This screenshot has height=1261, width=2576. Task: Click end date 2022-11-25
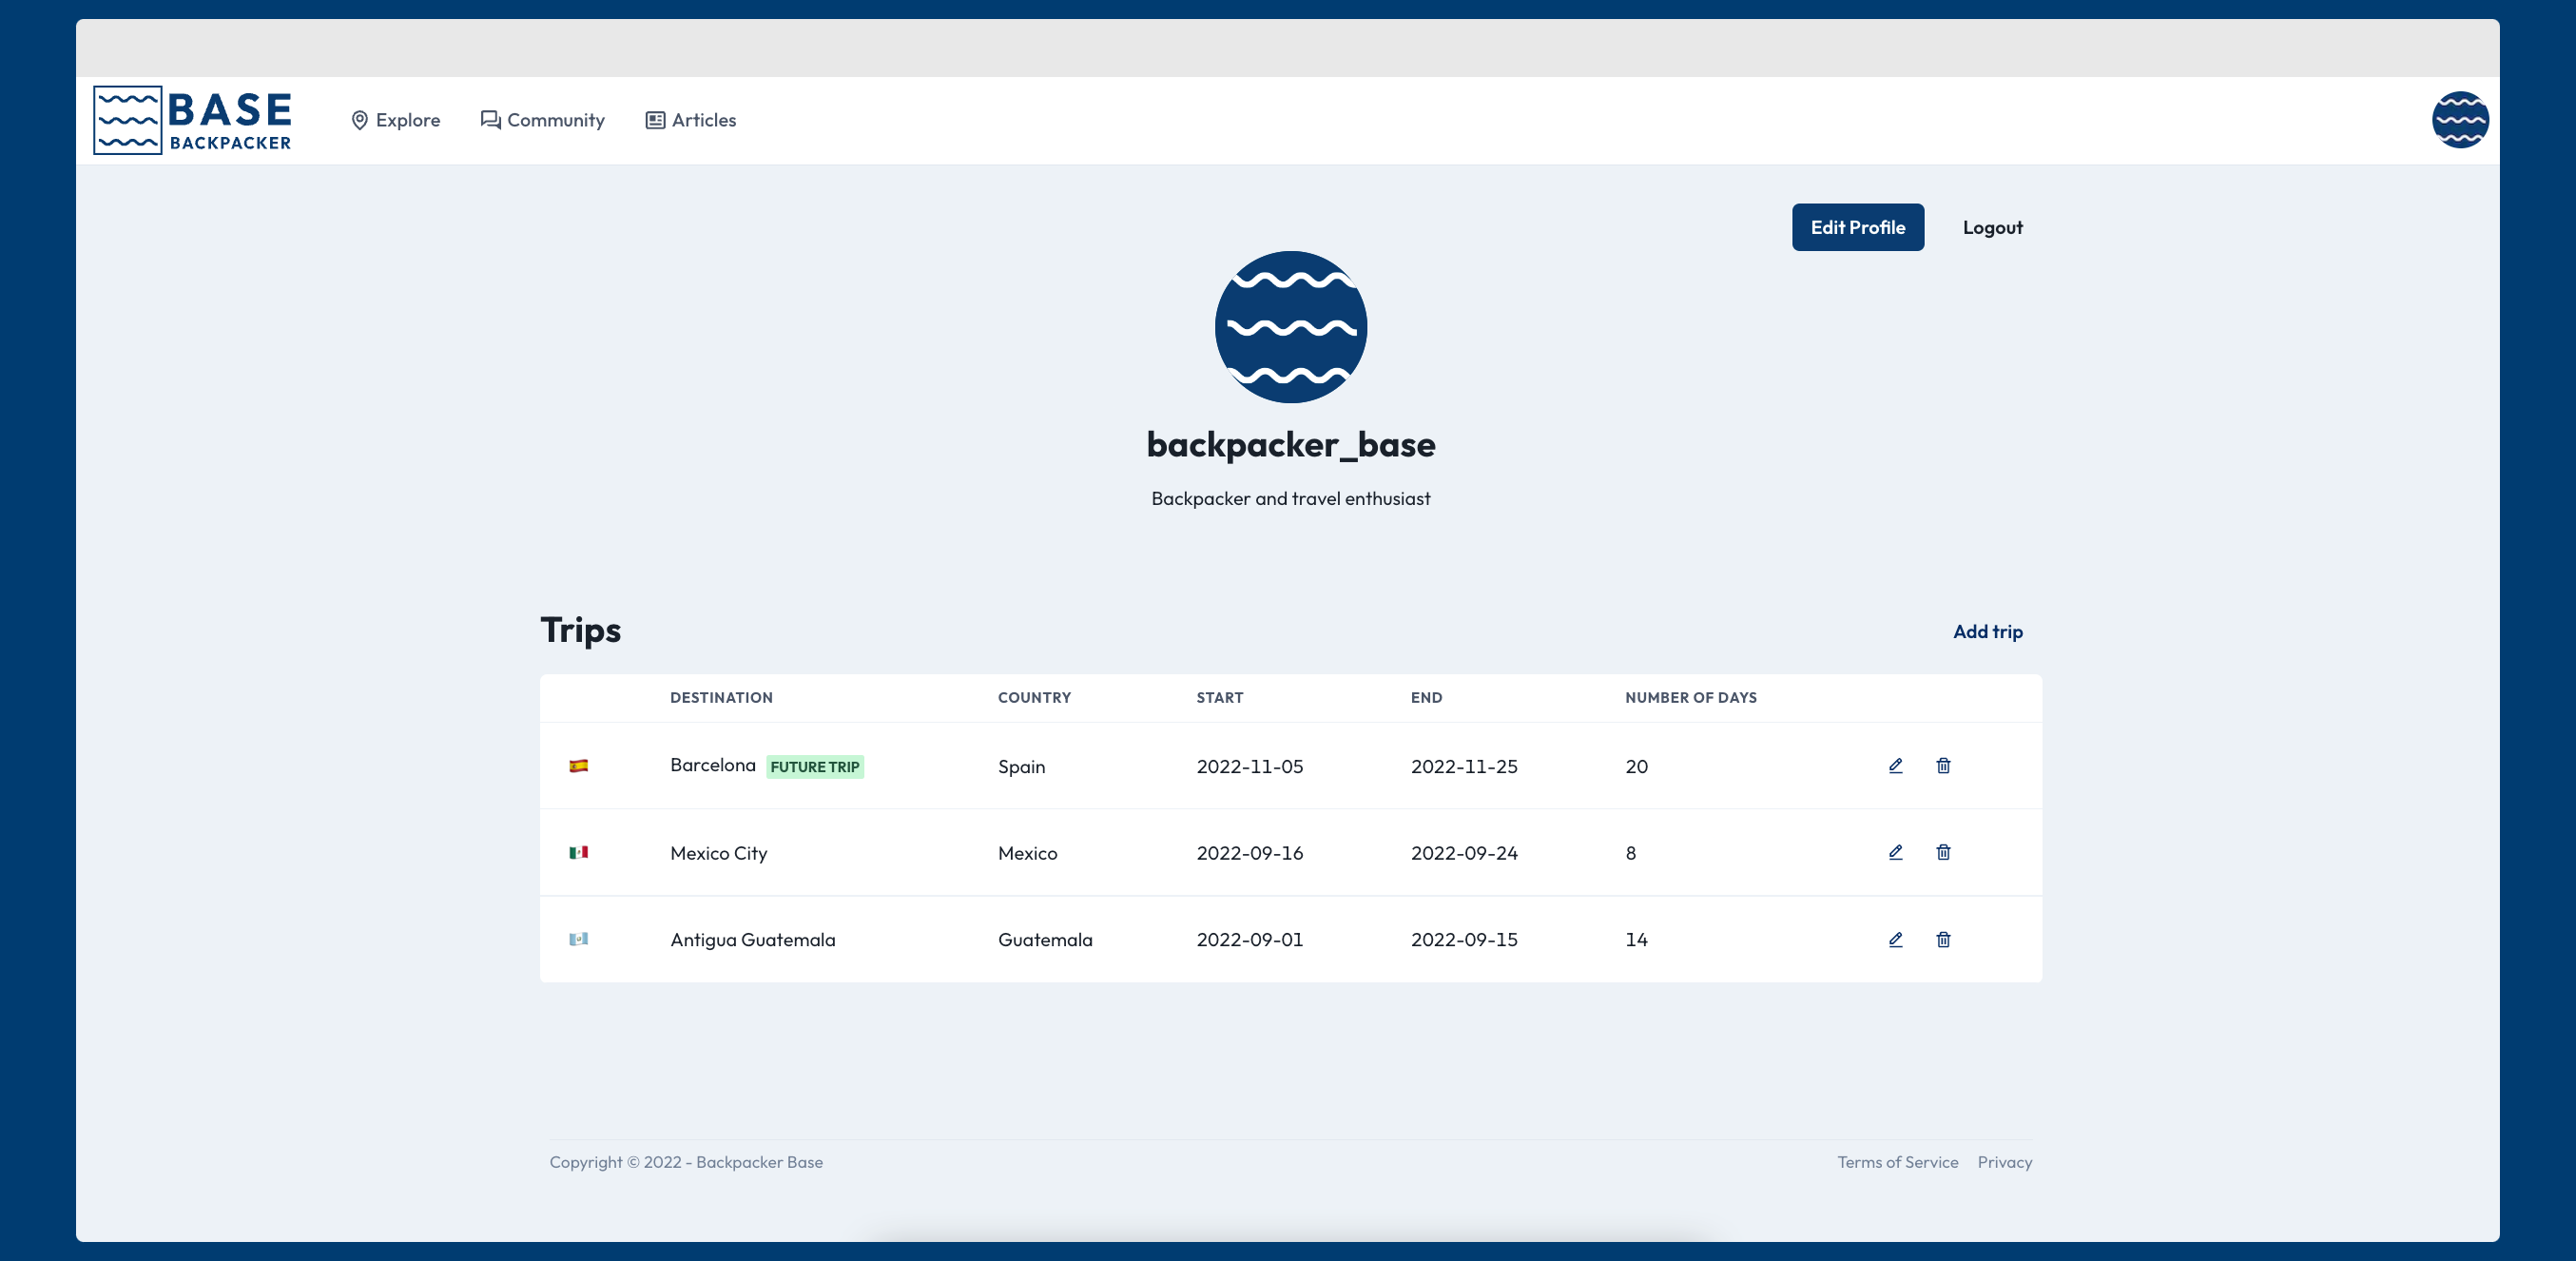[1464, 766]
